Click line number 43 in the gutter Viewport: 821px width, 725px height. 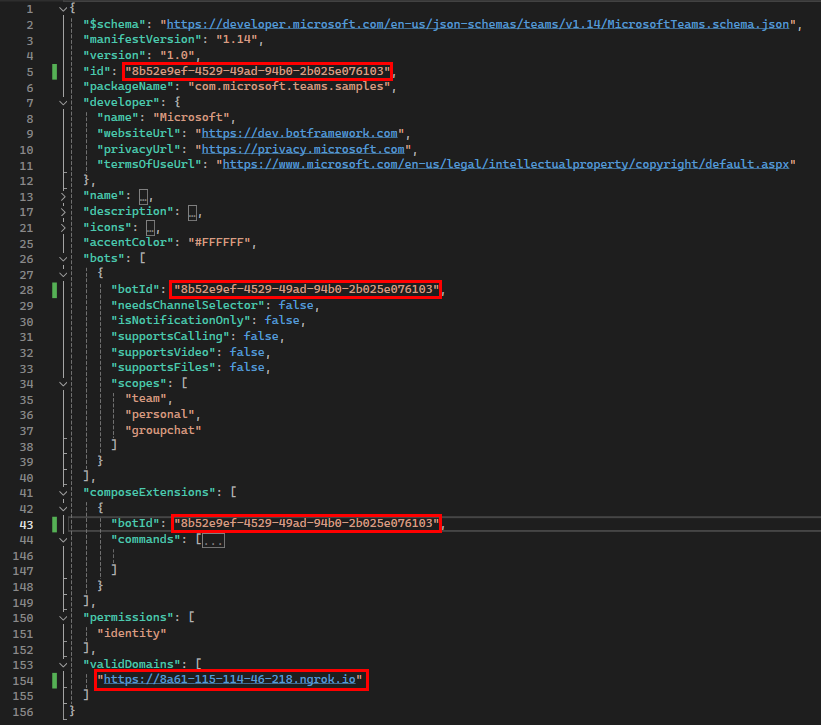tap(26, 525)
